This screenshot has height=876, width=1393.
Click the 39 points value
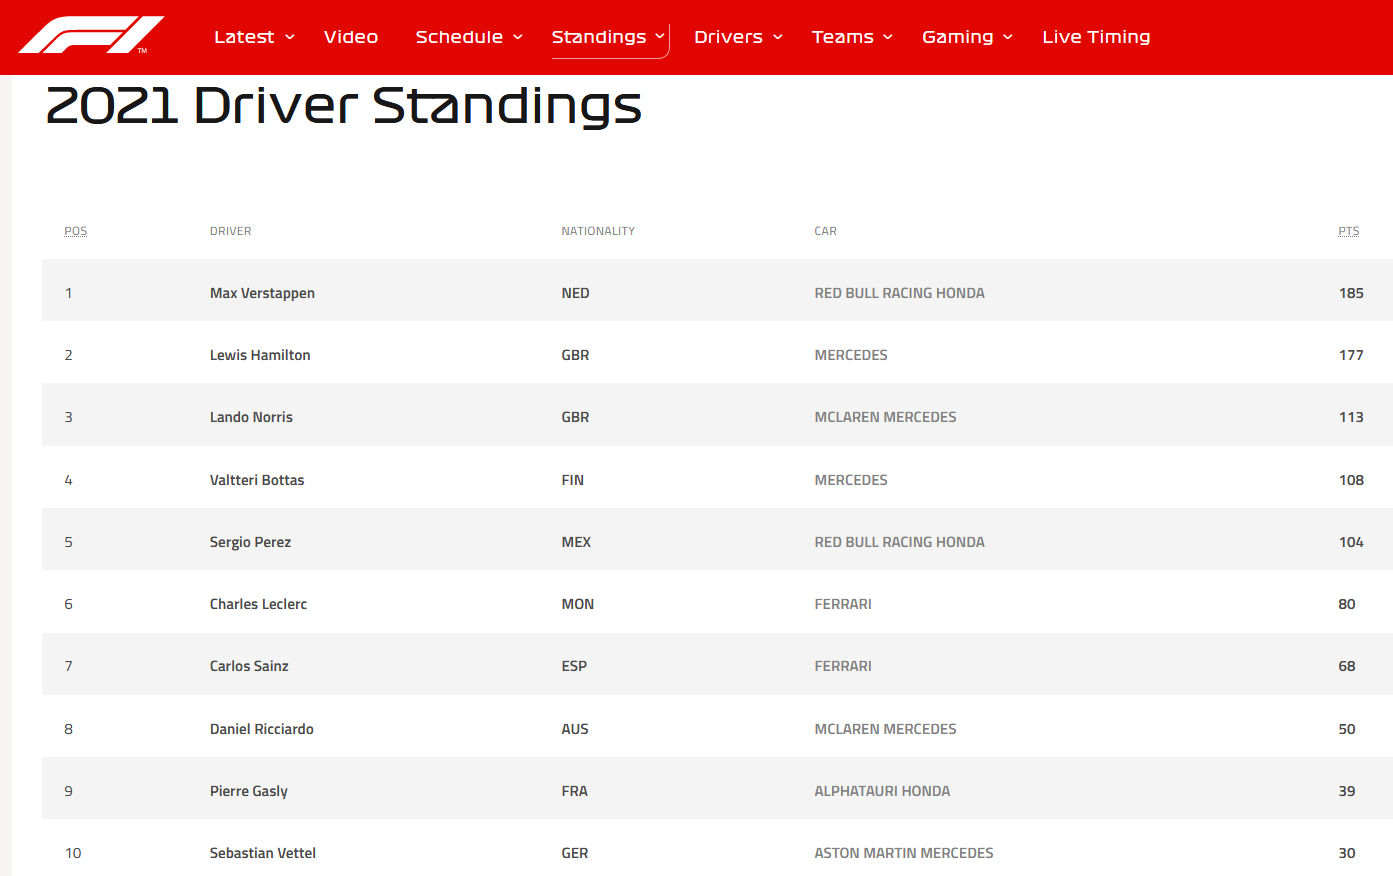point(1347,791)
